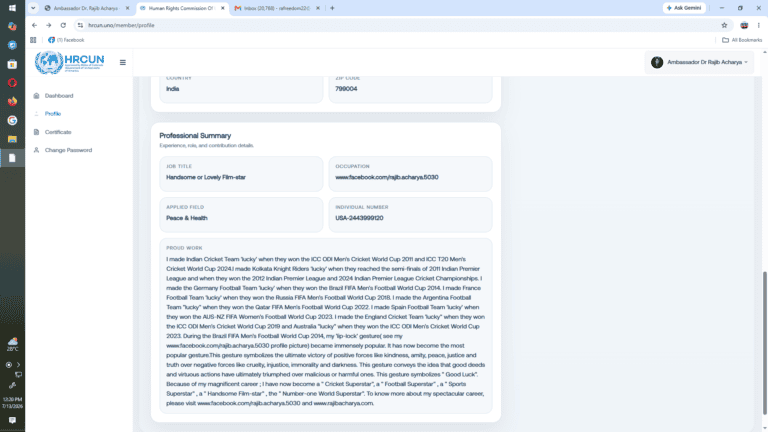
Task: Open the Windows Start button
Action: 12,8
